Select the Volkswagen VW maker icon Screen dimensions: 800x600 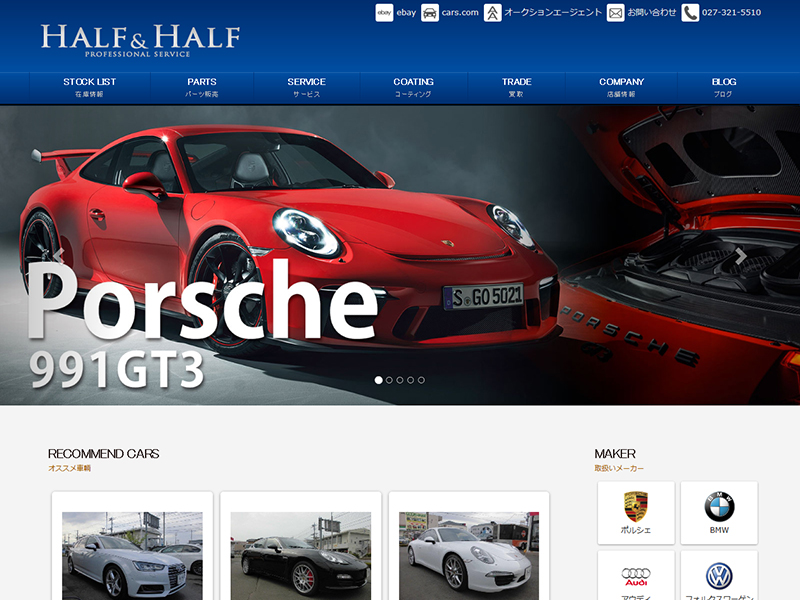pos(719,576)
